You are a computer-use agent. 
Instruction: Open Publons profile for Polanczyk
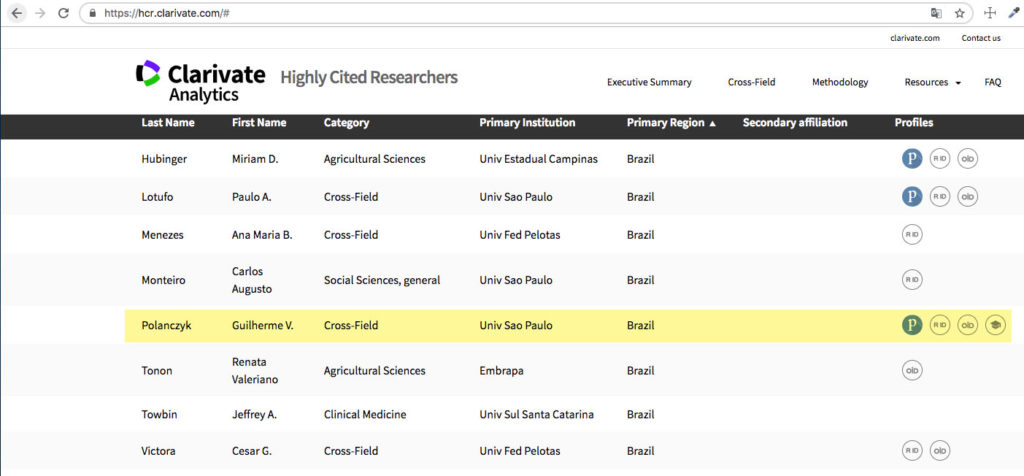912,325
